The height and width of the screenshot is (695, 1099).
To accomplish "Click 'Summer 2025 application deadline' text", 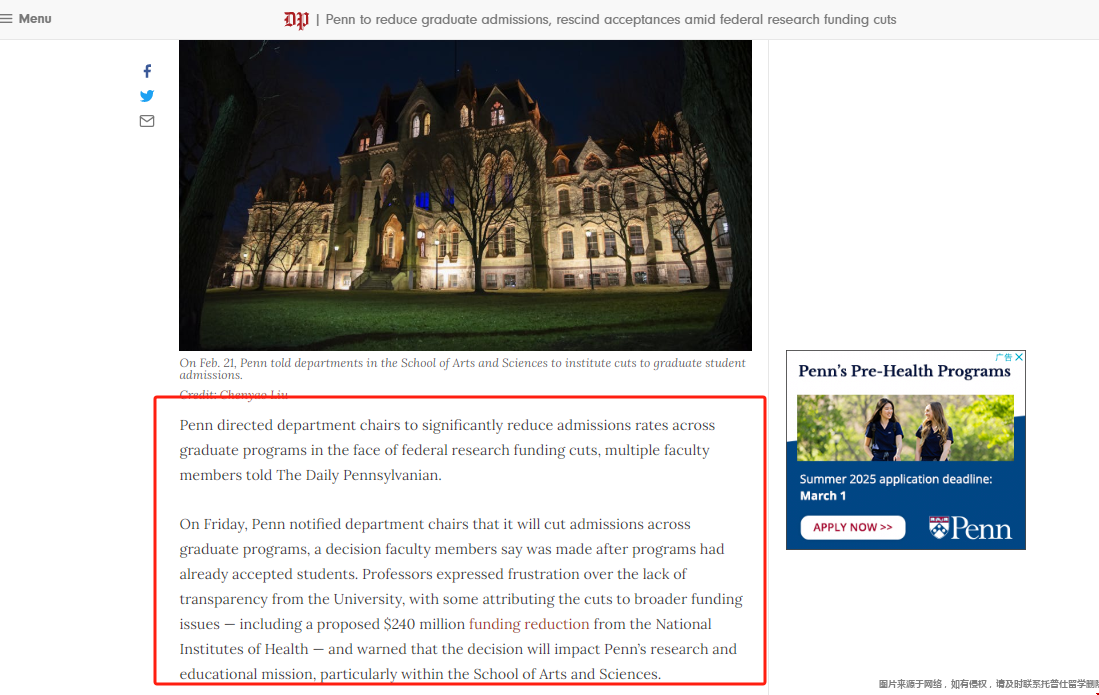I will (896, 479).
